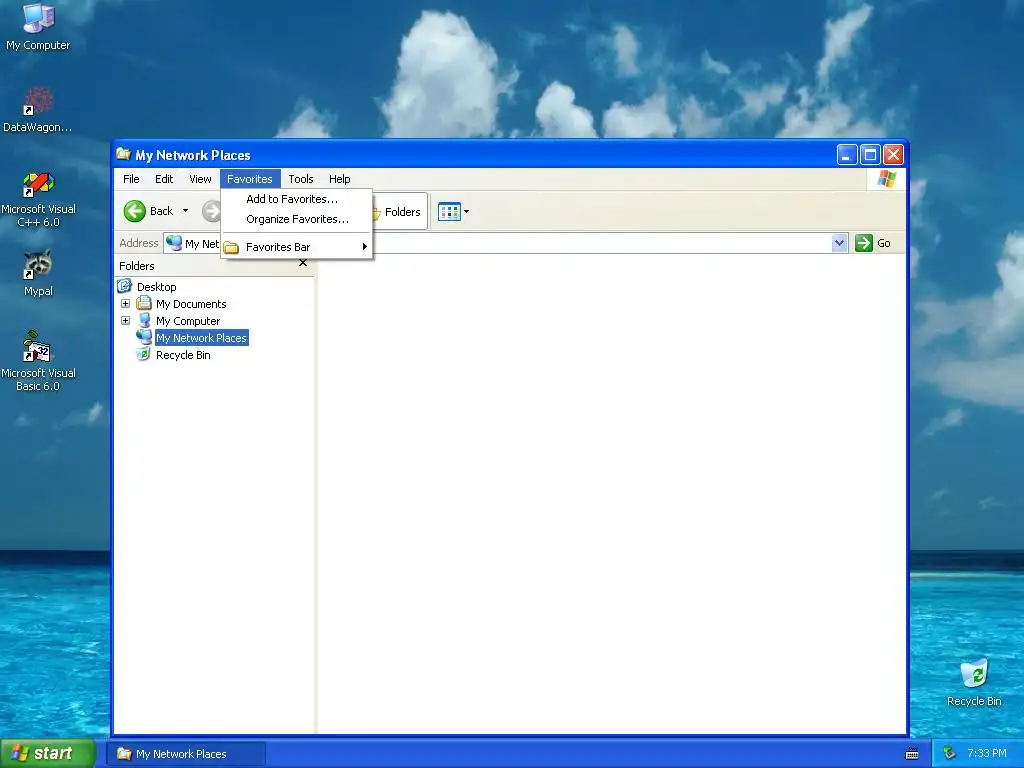The image size is (1024, 768).
Task: Click the 7:33 PM clock
Action: 987,753
